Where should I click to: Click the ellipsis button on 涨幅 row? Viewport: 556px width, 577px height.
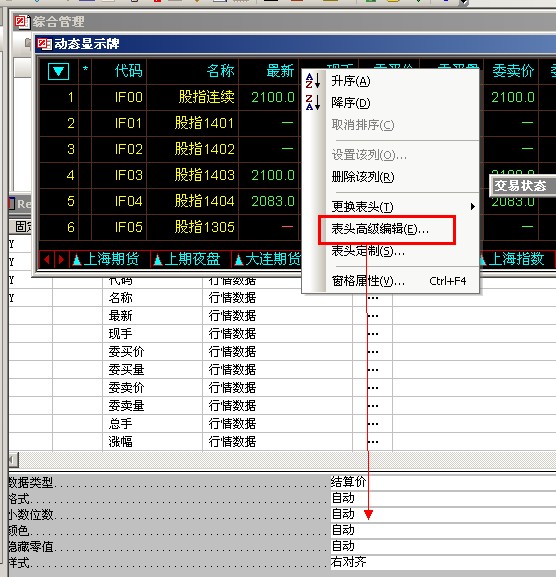pyautogui.click(x=373, y=442)
